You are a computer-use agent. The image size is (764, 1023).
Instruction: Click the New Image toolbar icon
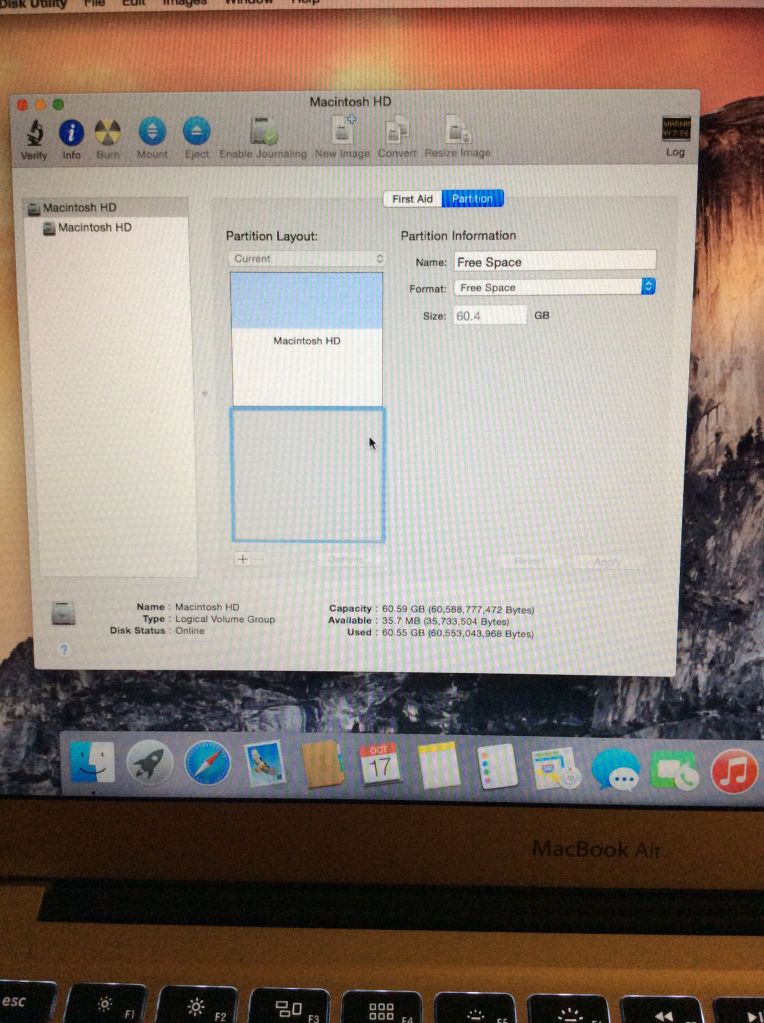343,129
